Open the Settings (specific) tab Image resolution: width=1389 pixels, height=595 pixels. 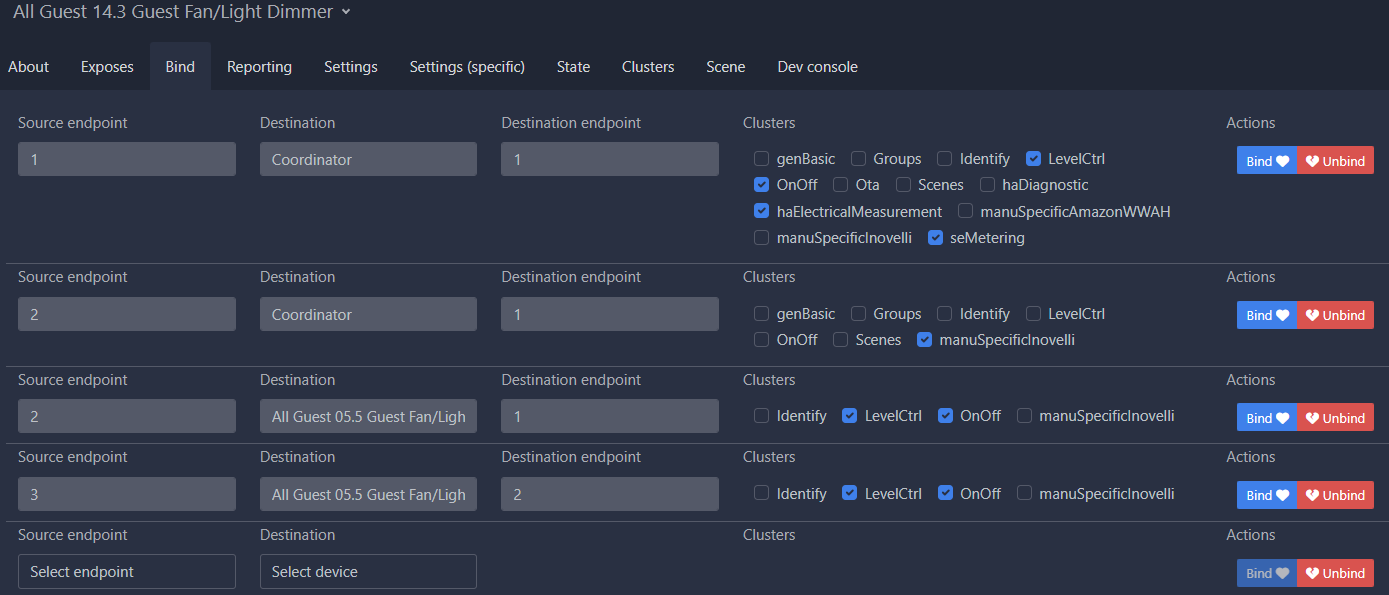click(x=467, y=67)
